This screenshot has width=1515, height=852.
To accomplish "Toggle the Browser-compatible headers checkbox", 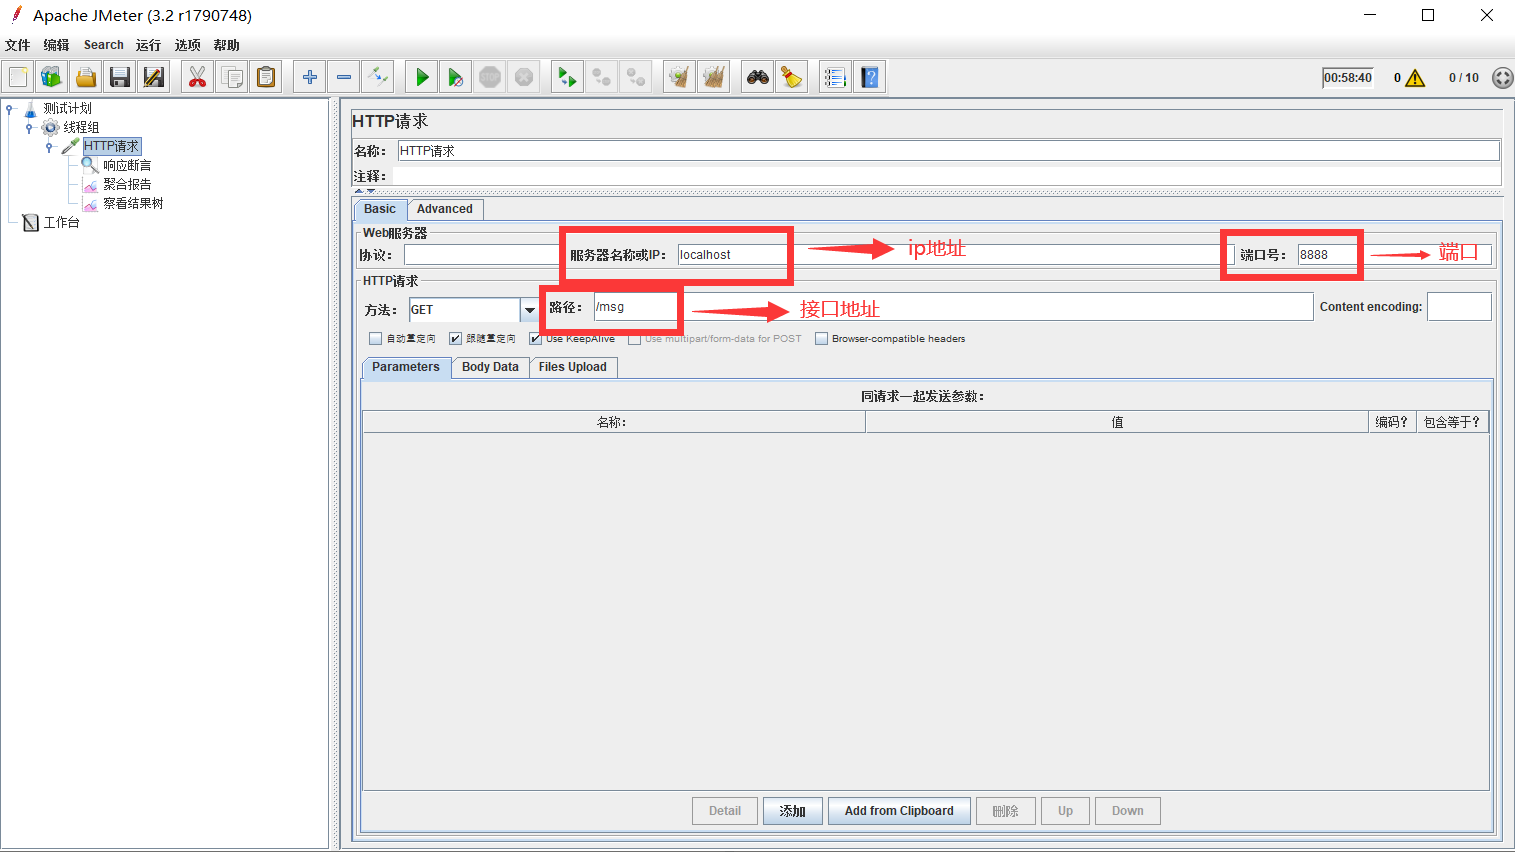I will 822,339.
